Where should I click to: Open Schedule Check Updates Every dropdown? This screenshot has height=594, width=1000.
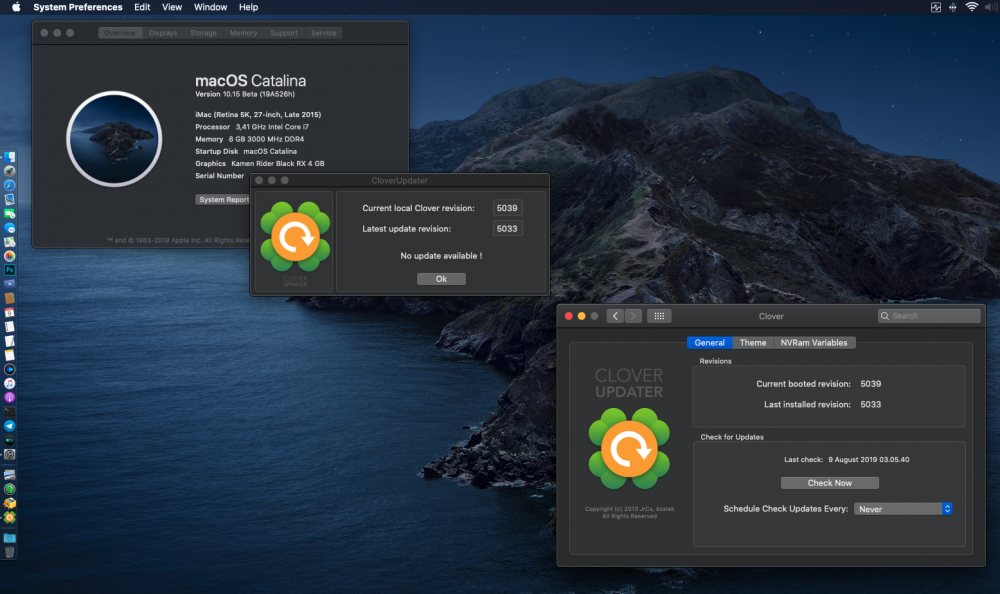pyautogui.click(x=903, y=509)
